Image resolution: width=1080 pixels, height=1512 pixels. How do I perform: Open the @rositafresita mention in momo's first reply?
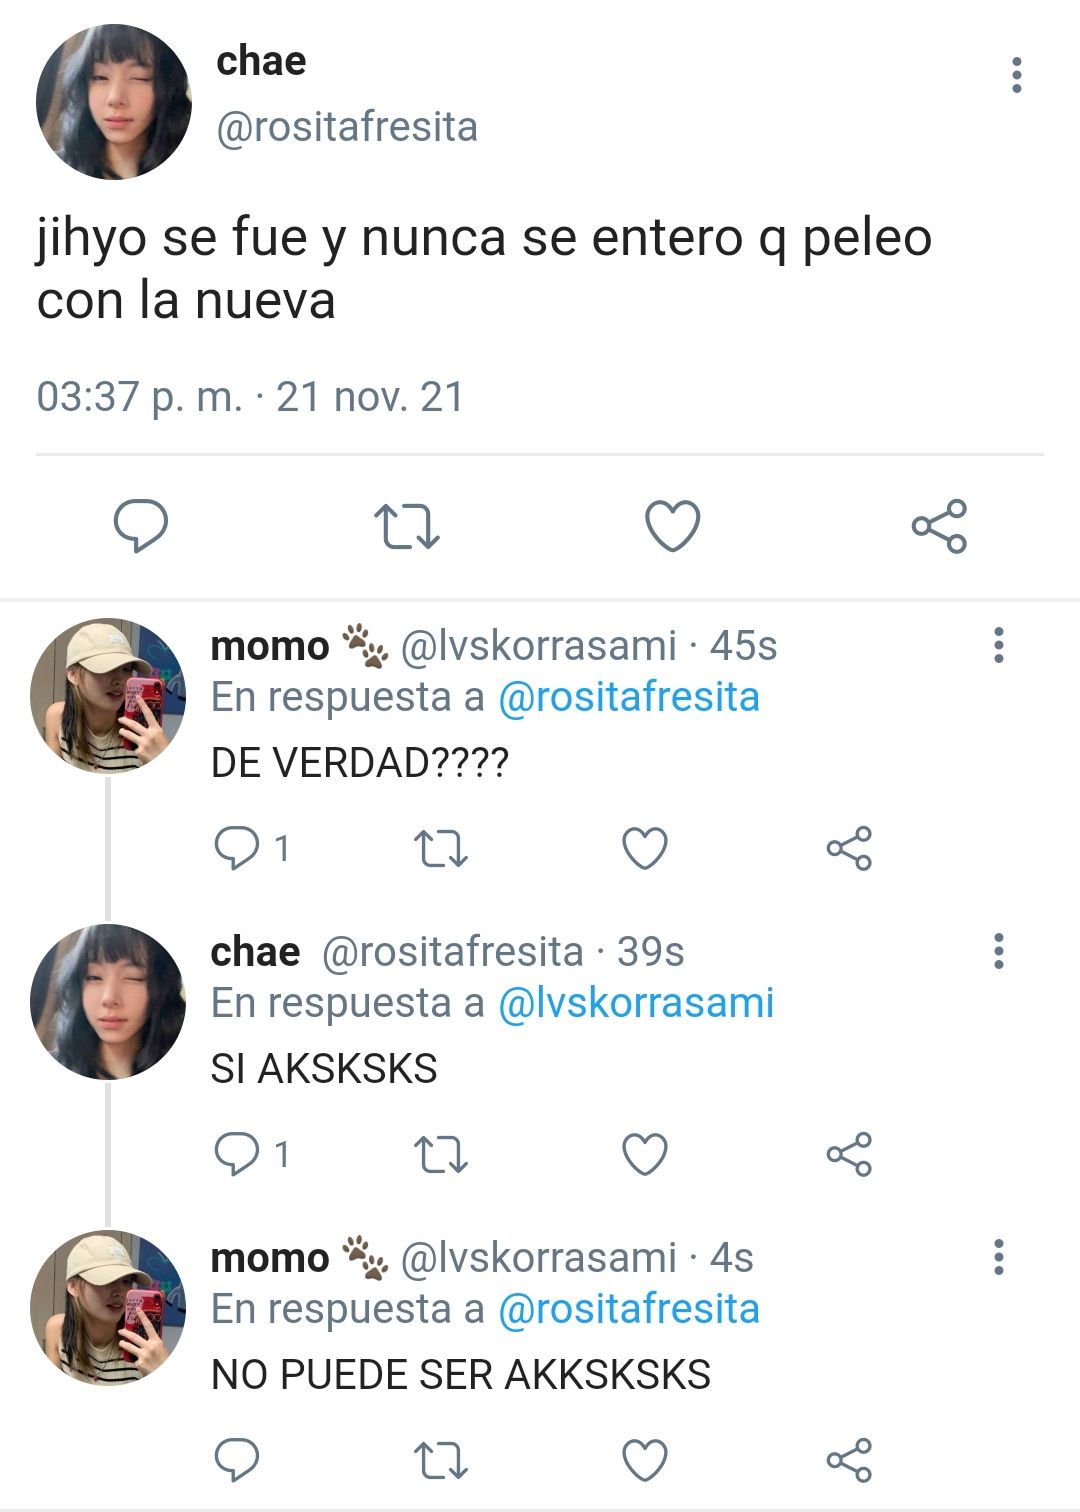click(628, 697)
